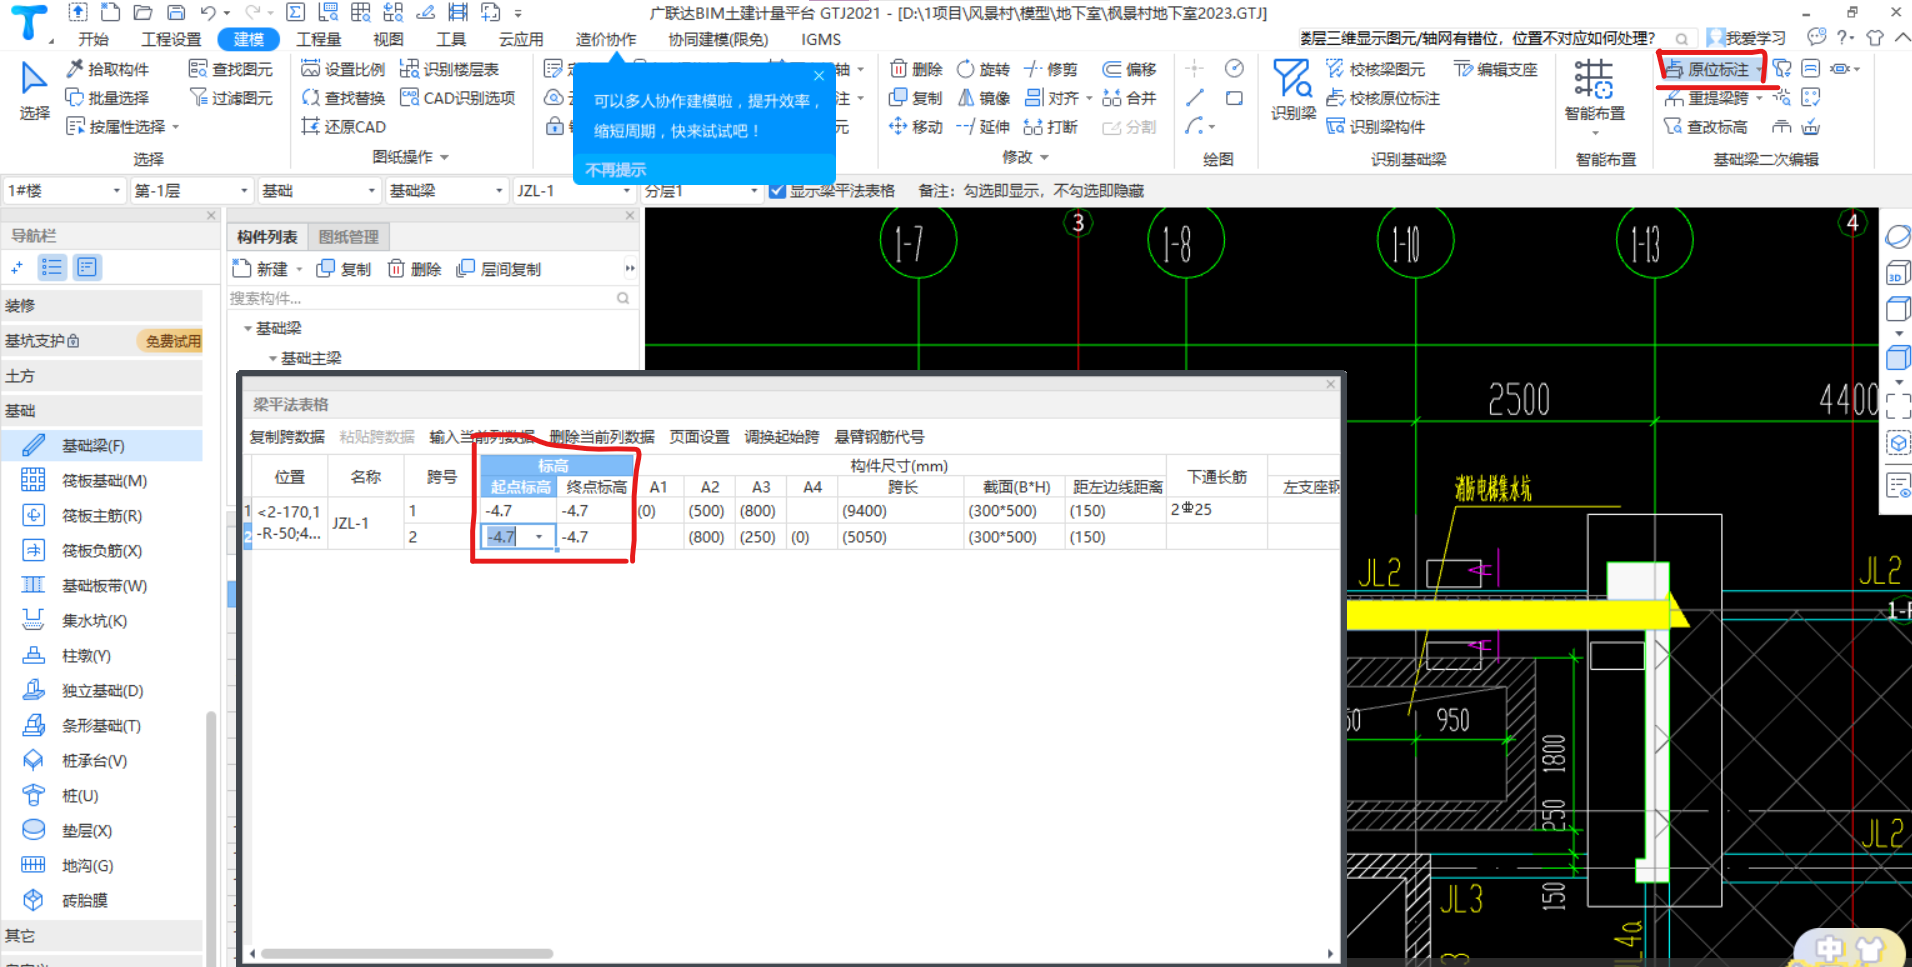
Task: Click the 移动 tool
Action: 916,127
